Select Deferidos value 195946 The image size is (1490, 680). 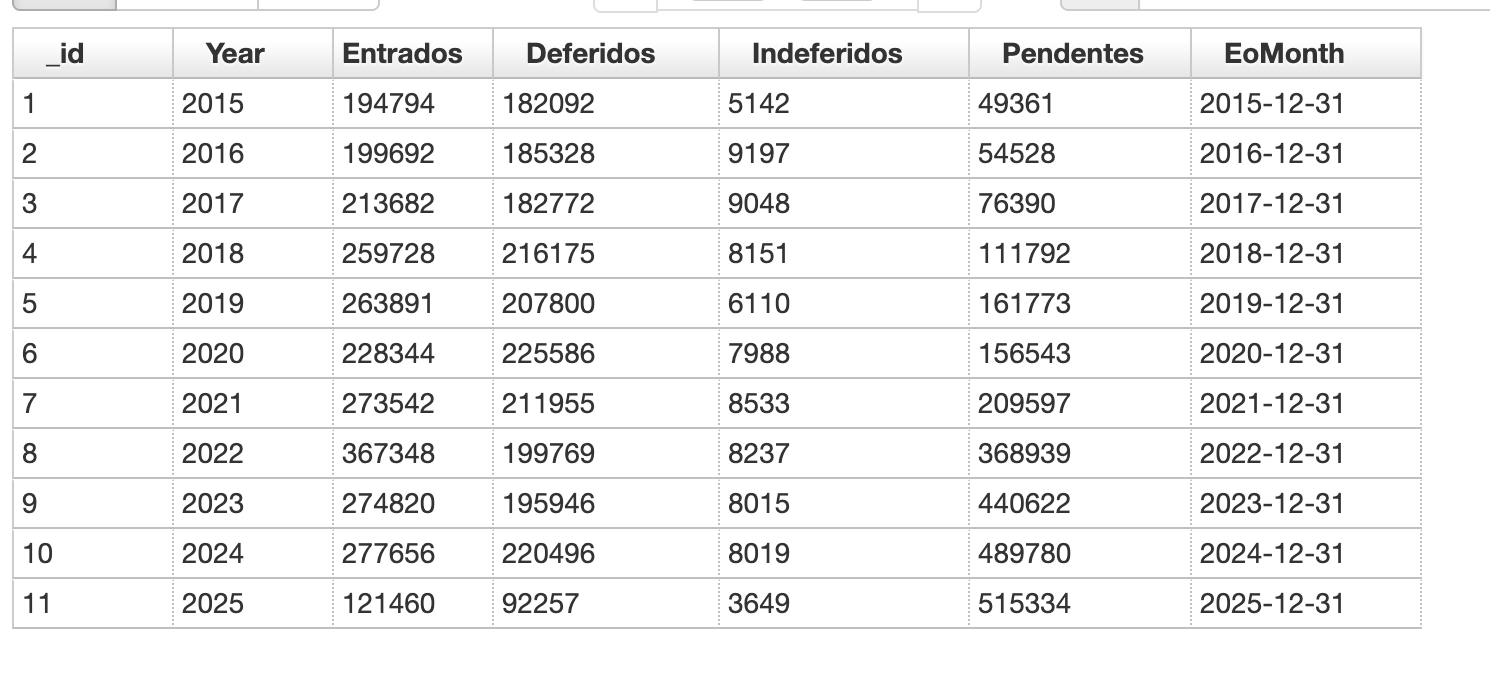click(x=548, y=504)
